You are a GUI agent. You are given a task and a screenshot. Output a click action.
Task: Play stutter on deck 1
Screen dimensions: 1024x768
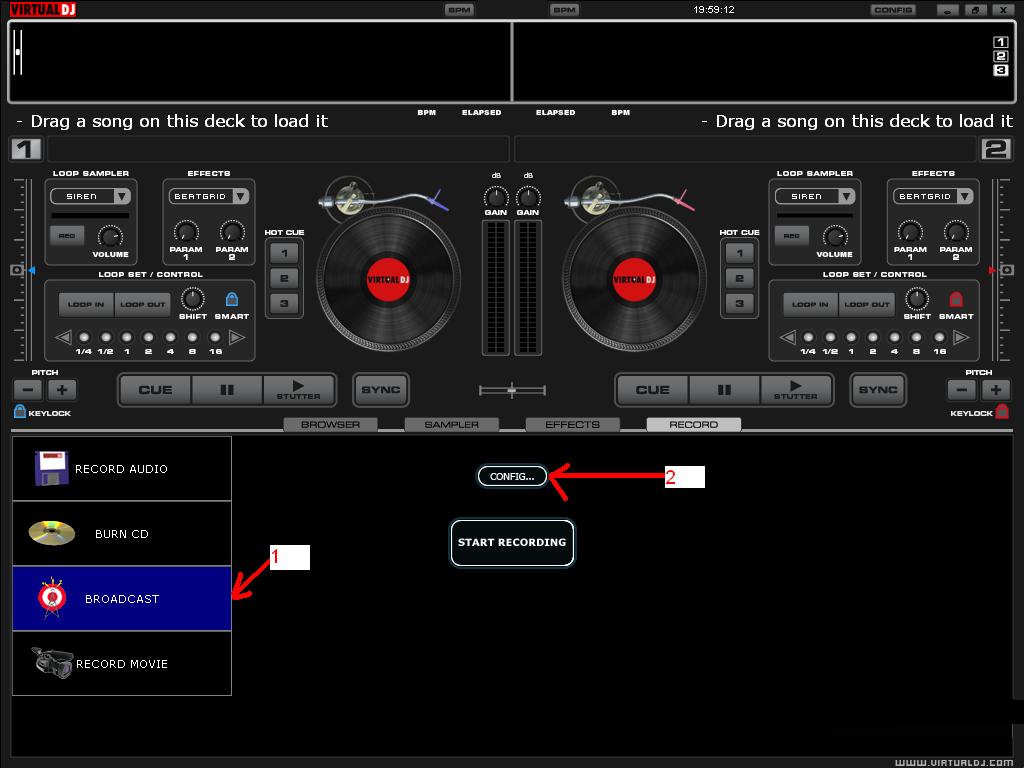pos(298,390)
